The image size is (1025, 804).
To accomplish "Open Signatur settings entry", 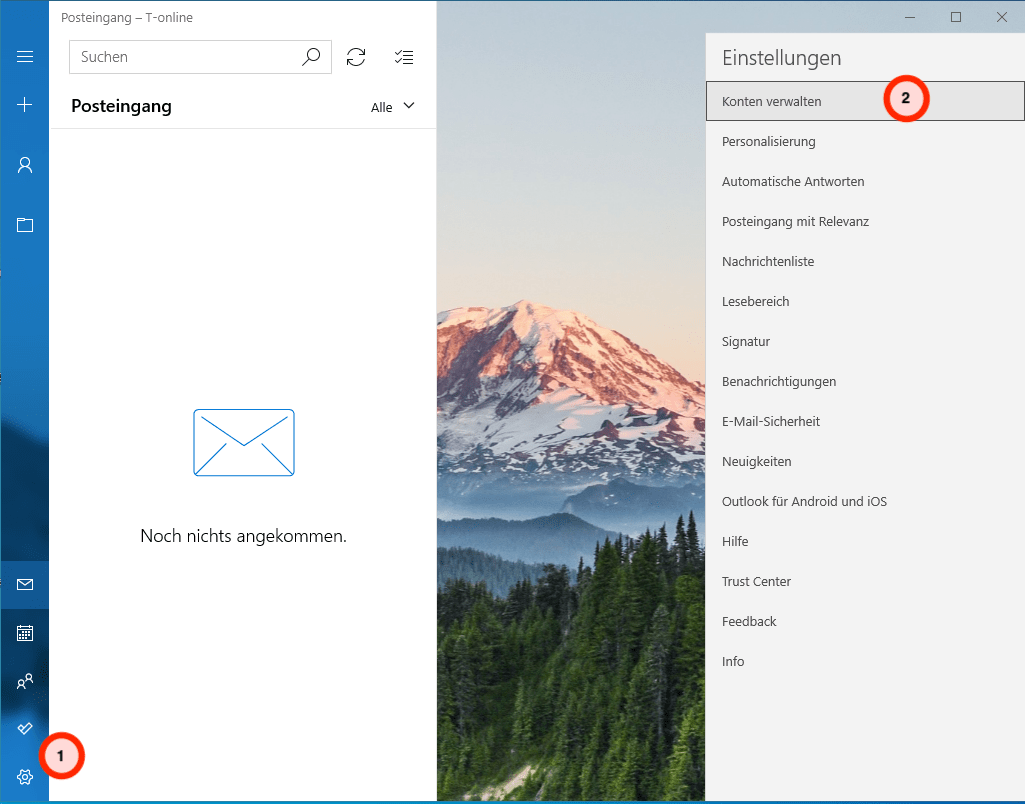I will [x=746, y=342].
